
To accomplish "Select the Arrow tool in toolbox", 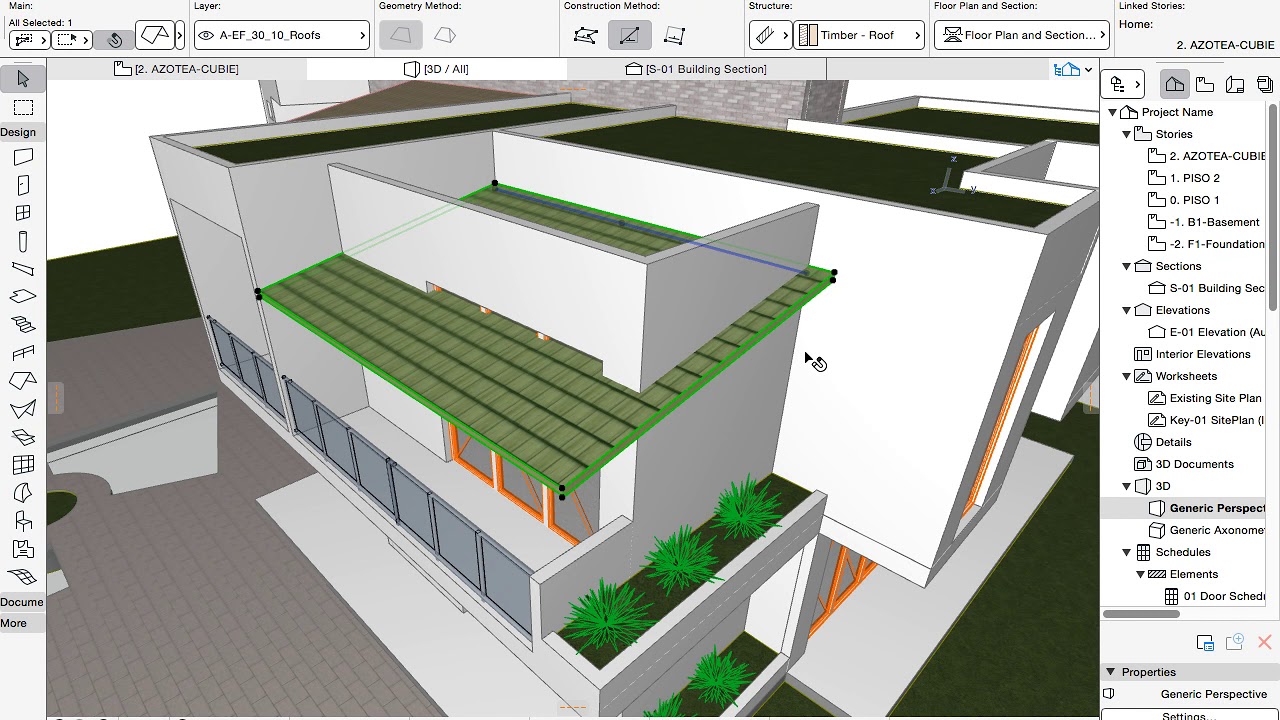I will click(x=23, y=79).
